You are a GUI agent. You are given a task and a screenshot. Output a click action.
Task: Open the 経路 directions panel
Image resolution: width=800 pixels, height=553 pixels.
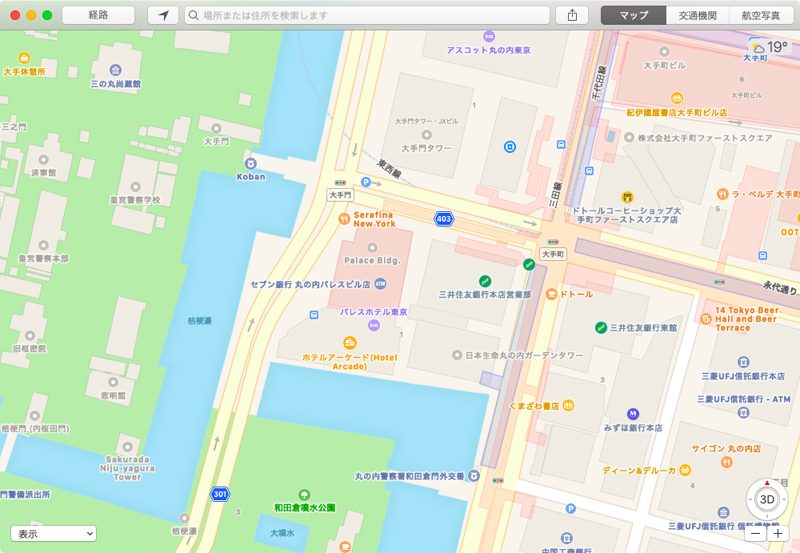point(98,15)
